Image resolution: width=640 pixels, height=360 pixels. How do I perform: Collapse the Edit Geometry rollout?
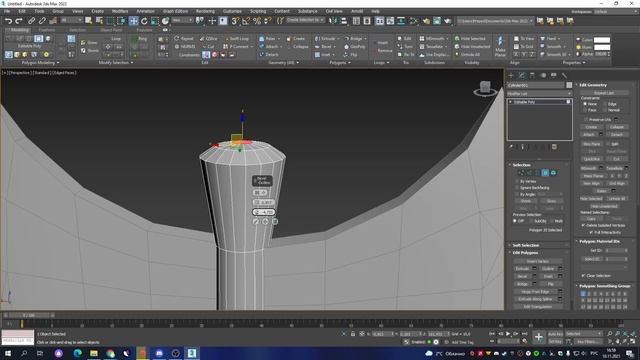pyautogui.click(x=593, y=85)
